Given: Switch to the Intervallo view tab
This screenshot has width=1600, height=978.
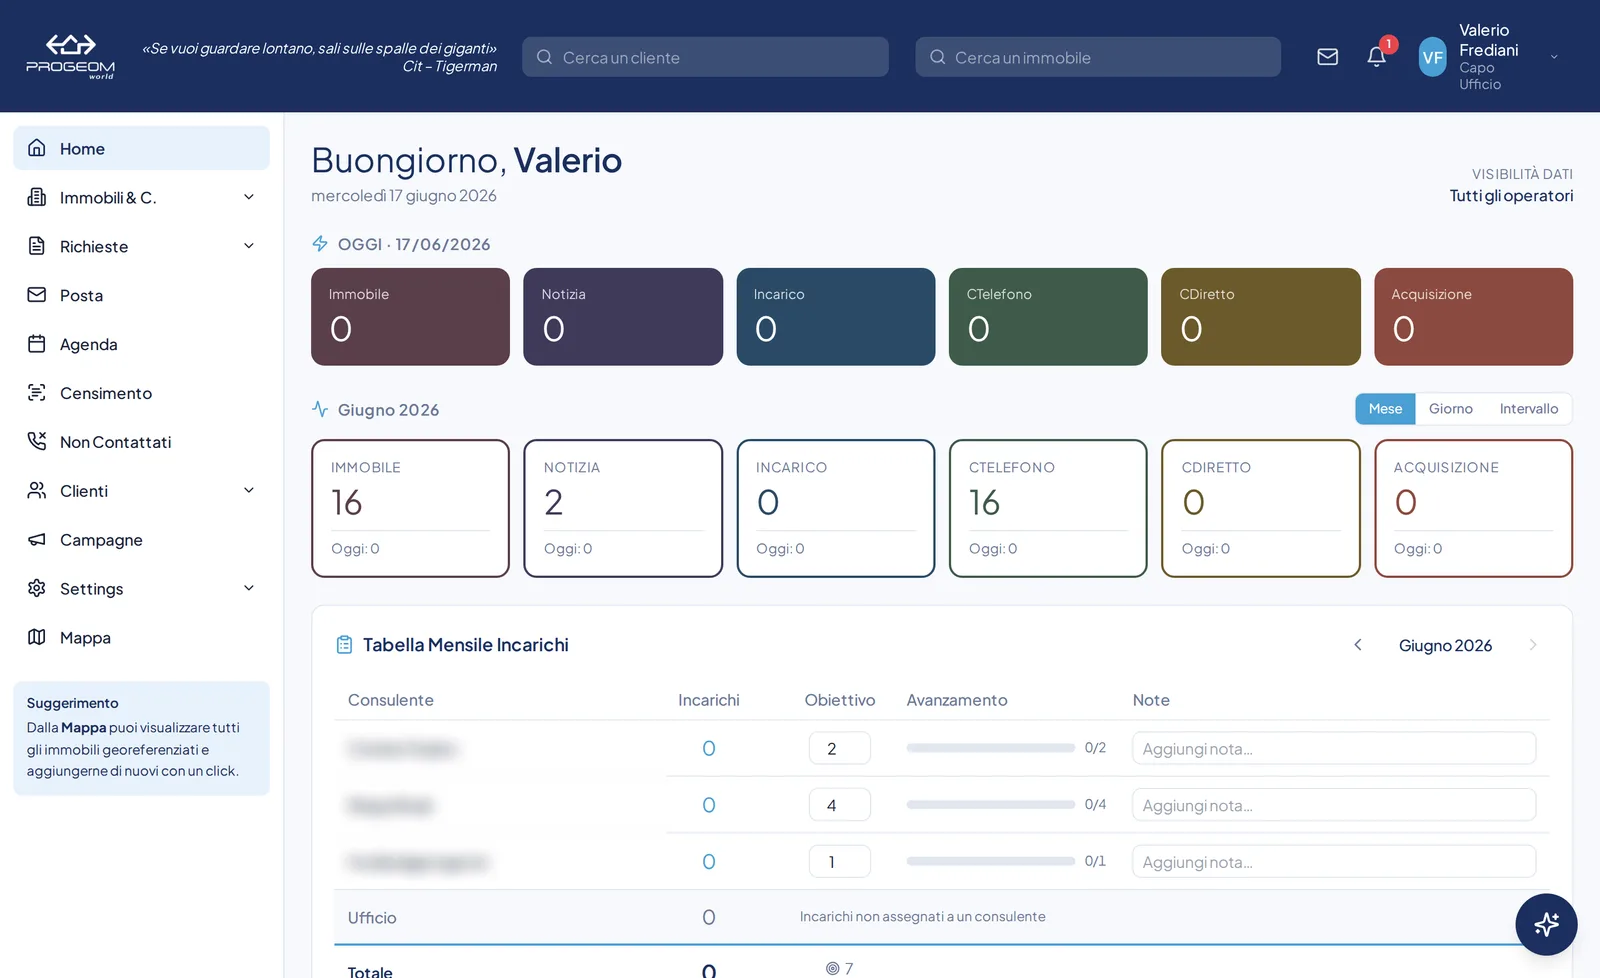Looking at the screenshot, I should [1528, 409].
